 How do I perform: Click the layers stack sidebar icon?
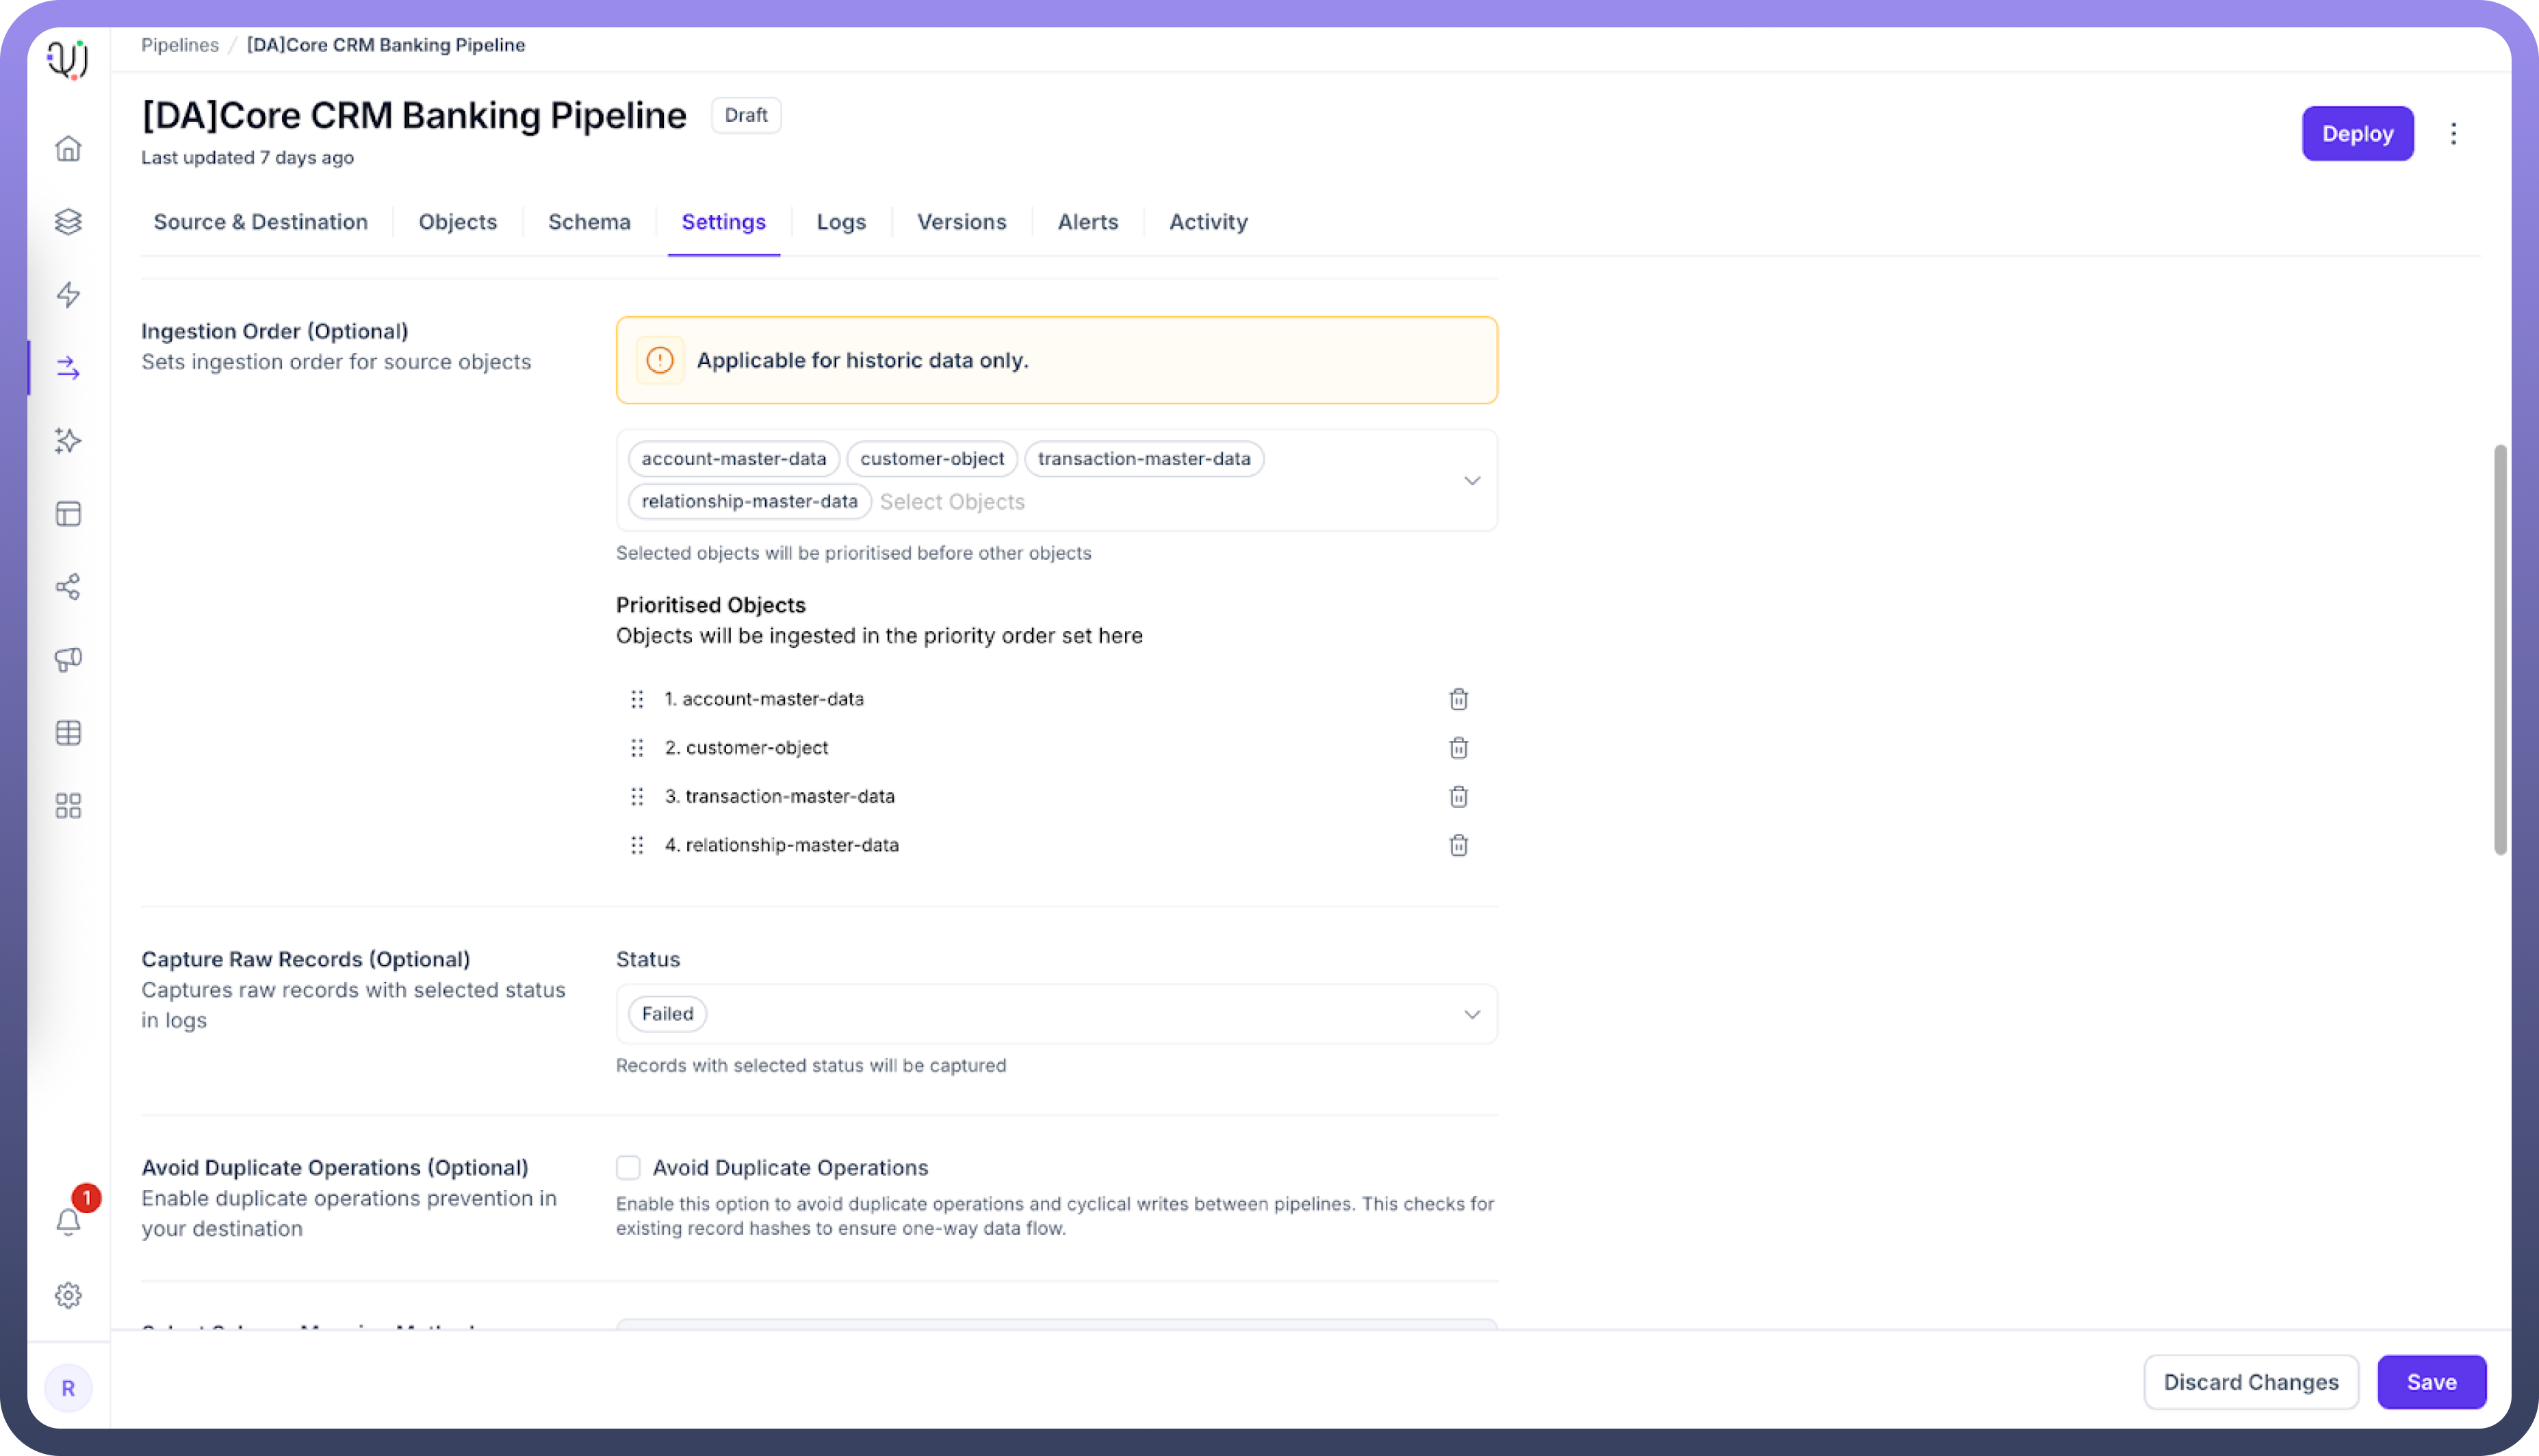[68, 222]
